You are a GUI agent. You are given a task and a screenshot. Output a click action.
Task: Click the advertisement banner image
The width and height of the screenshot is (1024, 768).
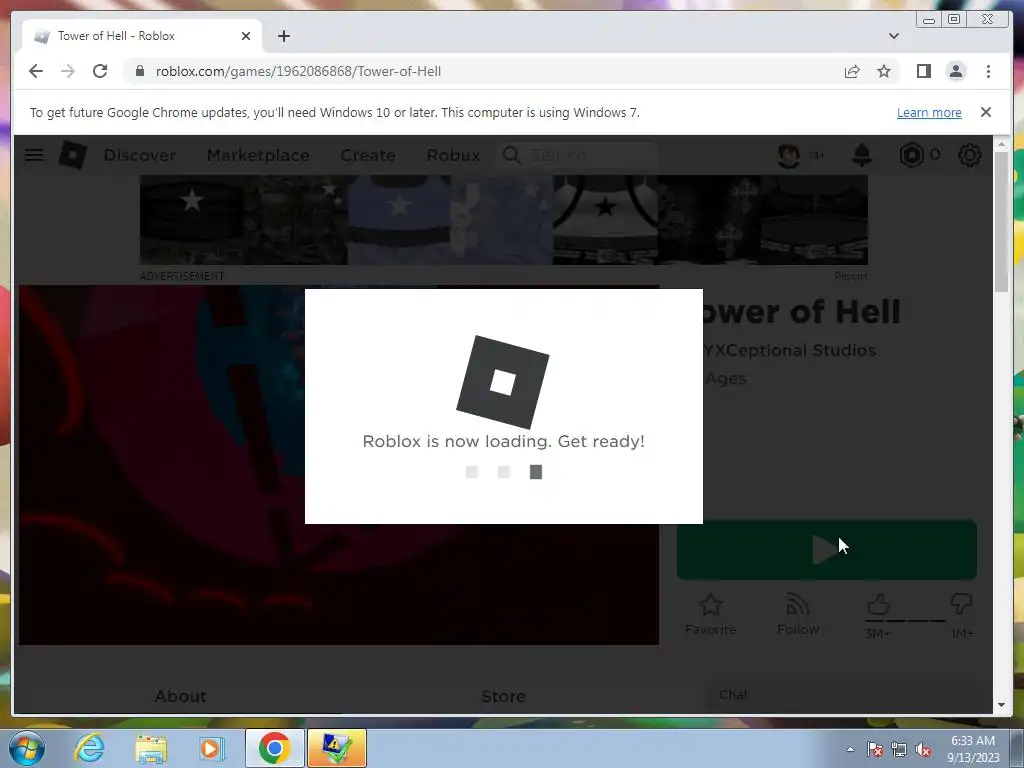click(504, 219)
